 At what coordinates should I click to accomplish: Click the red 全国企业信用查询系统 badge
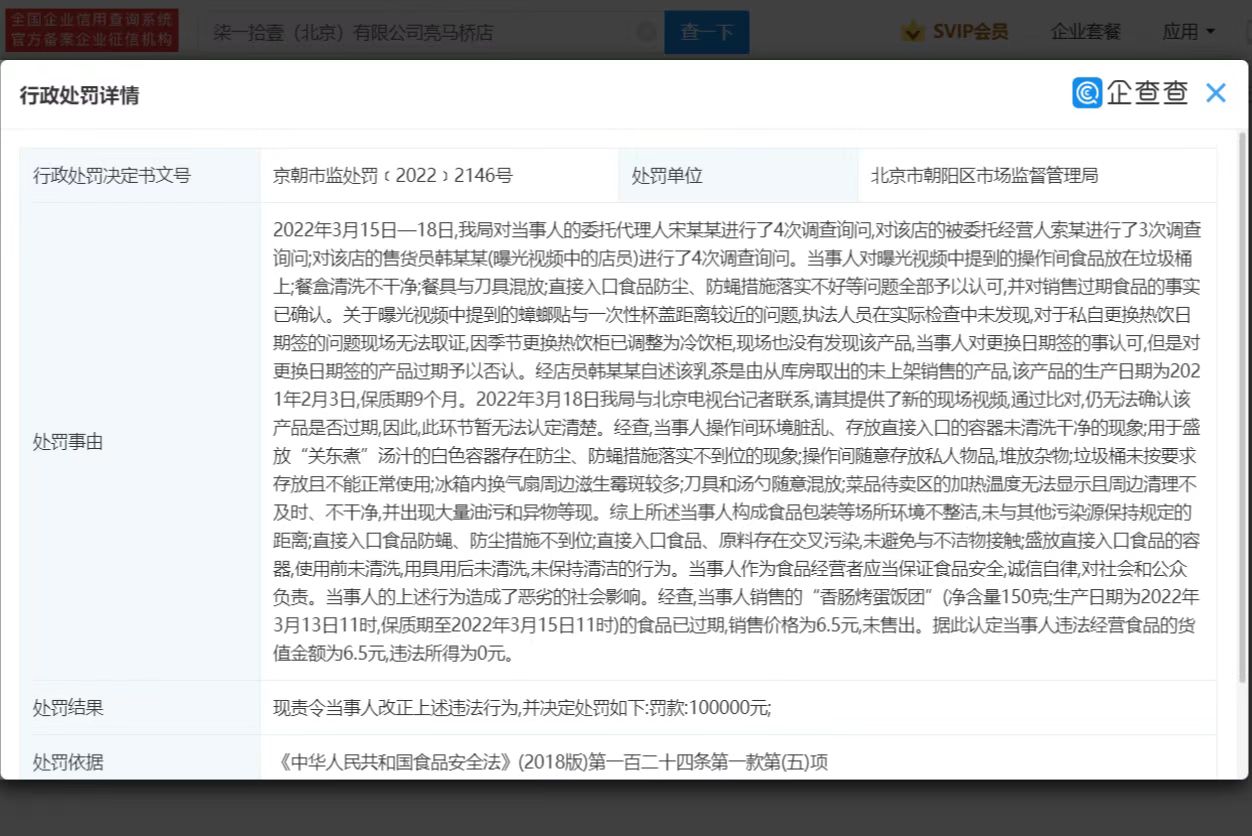tap(92, 31)
